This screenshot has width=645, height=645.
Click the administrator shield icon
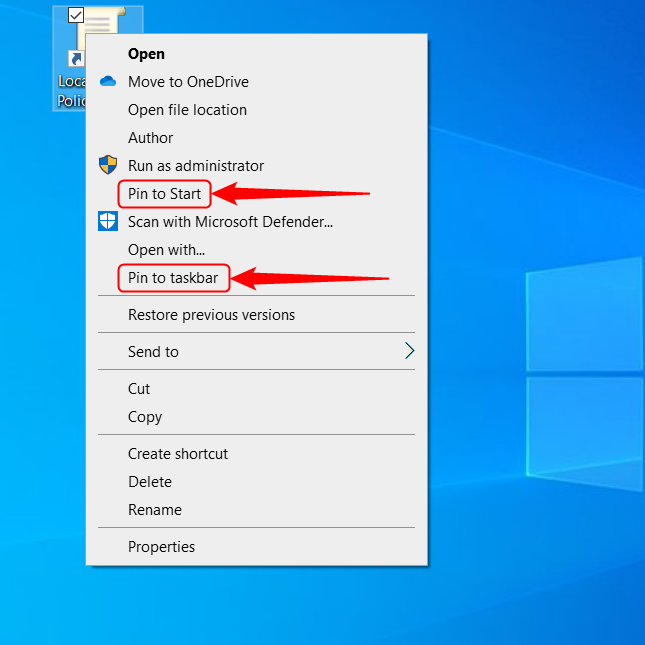108,165
